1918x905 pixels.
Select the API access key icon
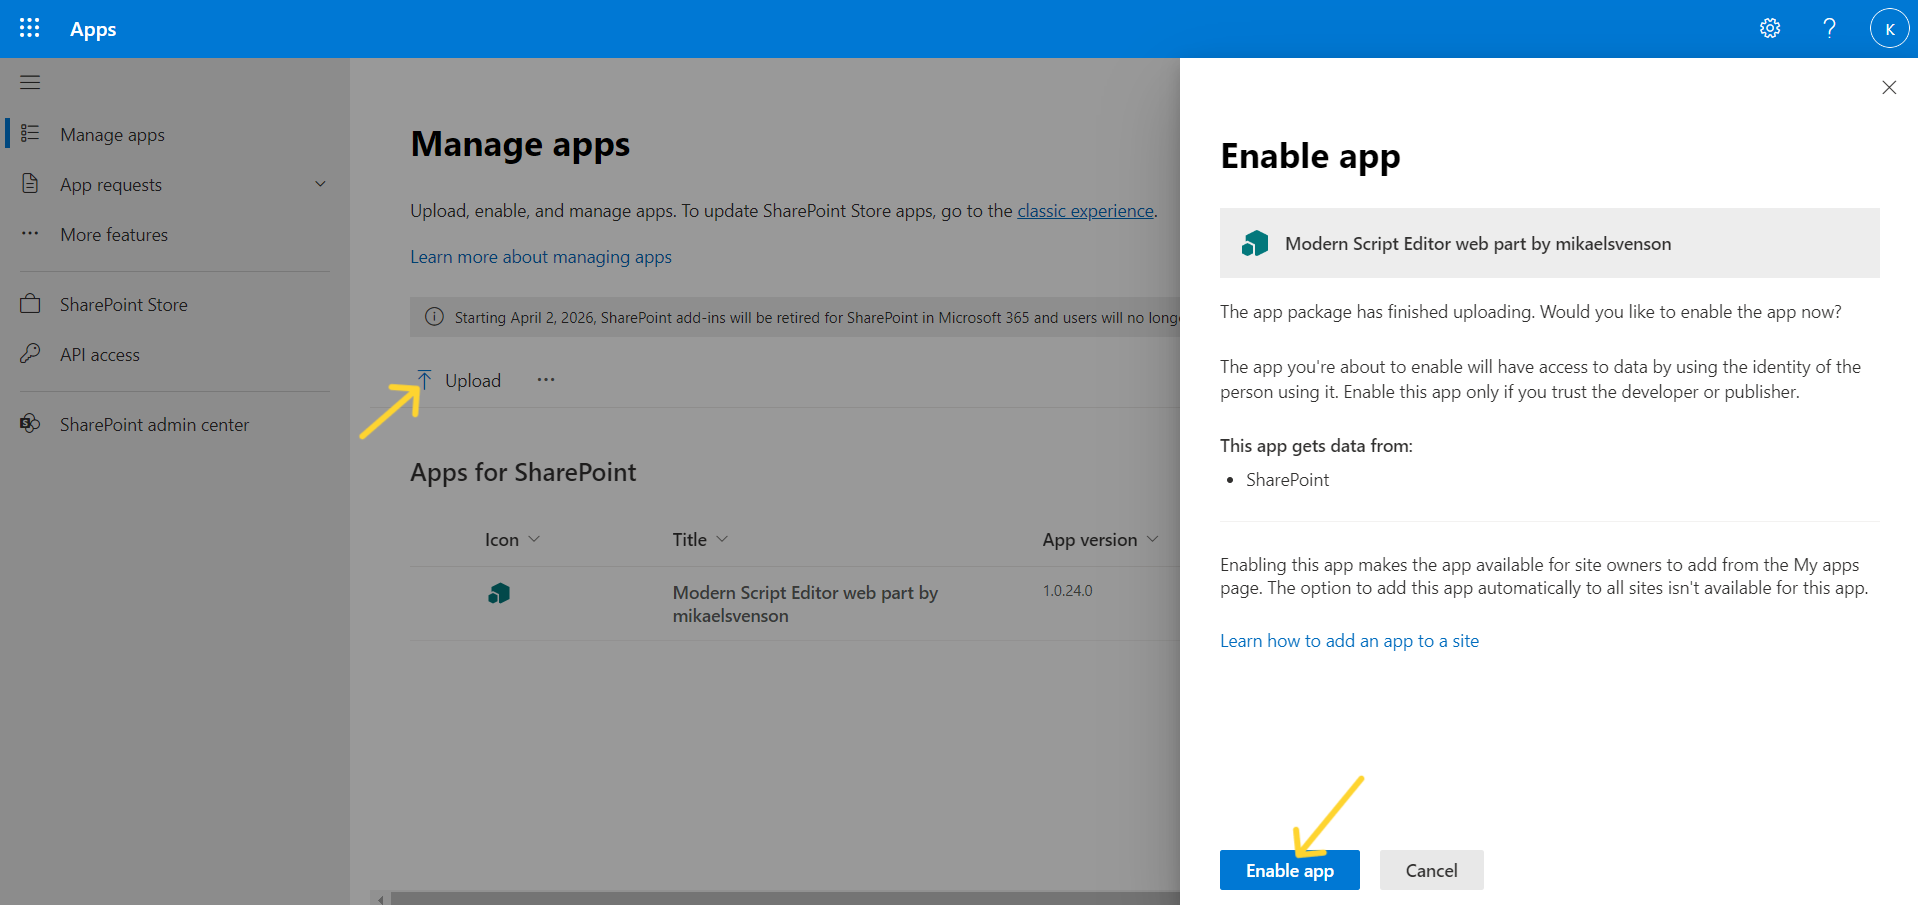(x=30, y=354)
